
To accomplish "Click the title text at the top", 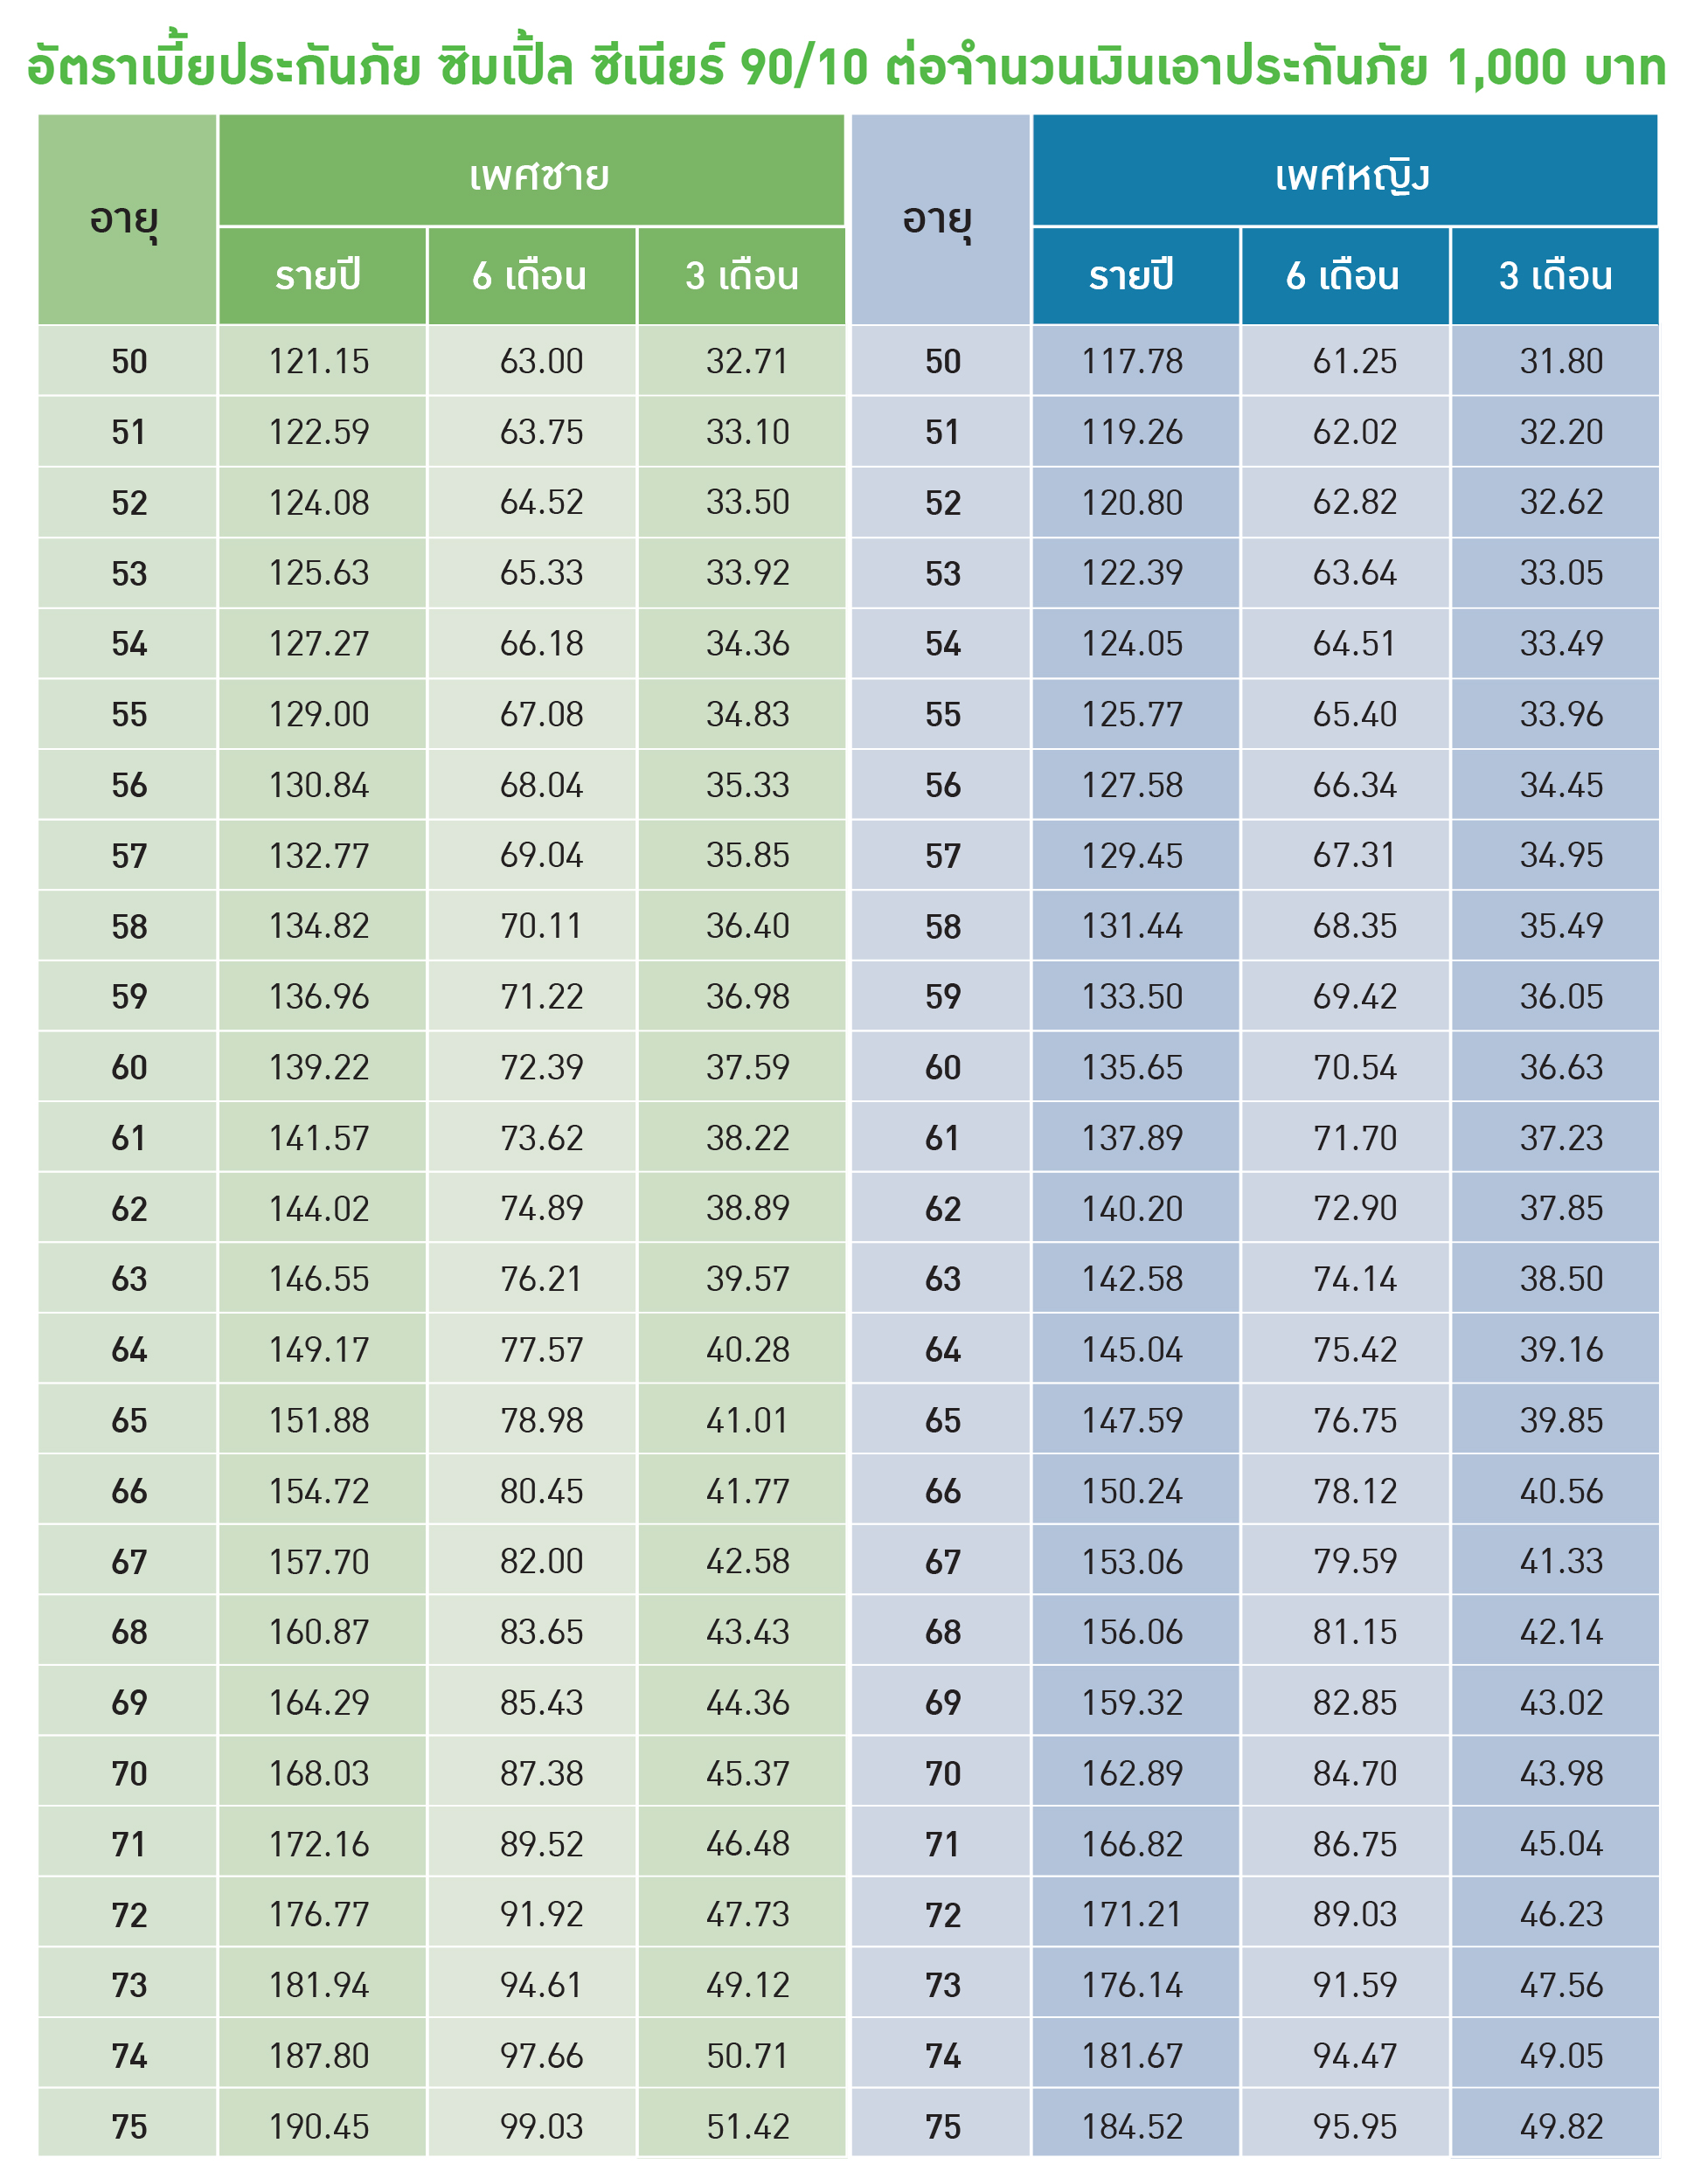I will [x=846, y=66].
